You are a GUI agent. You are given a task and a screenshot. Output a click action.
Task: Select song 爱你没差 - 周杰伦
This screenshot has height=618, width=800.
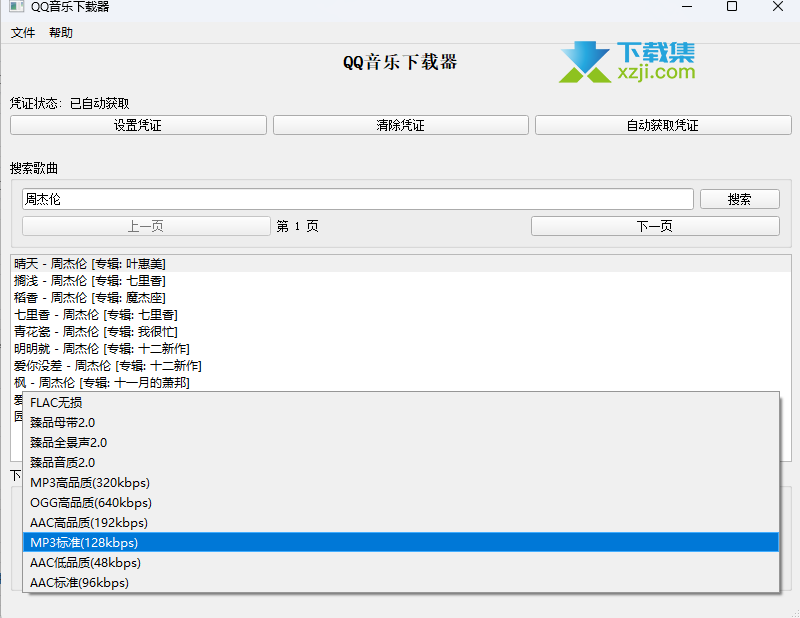point(401,365)
